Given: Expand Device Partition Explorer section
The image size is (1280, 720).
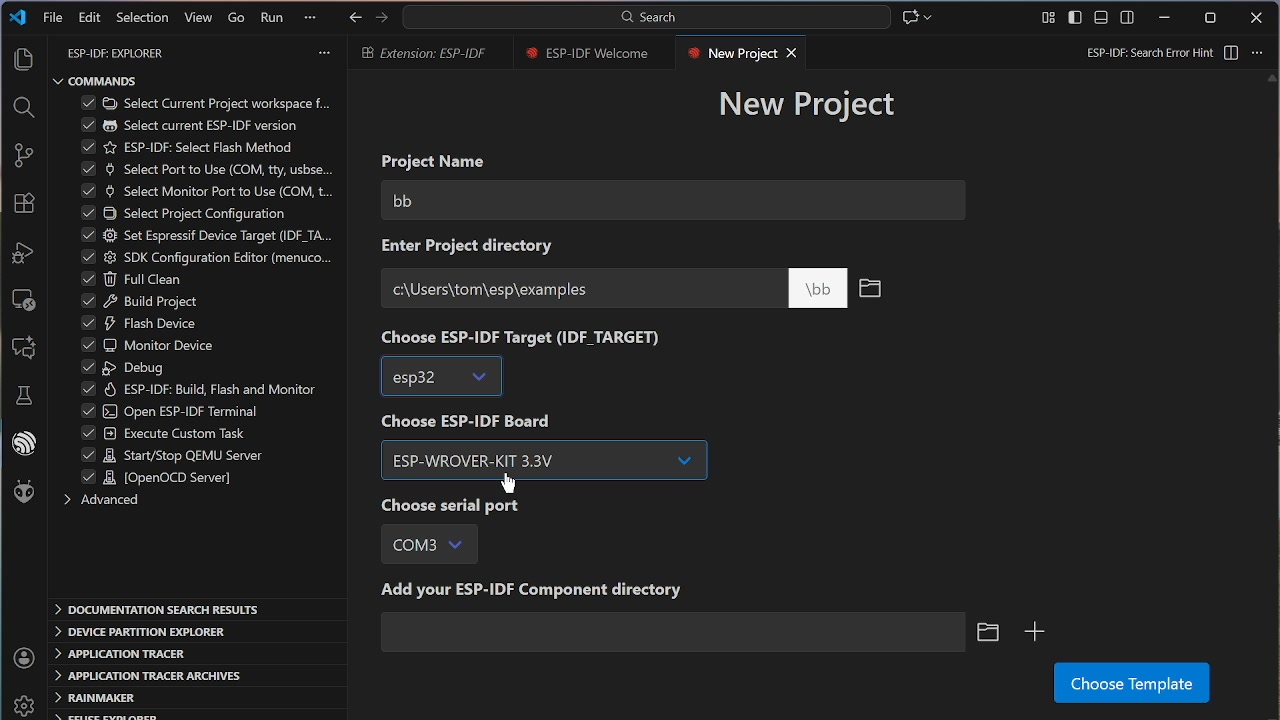Looking at the screenshot, I should (146, 632).
